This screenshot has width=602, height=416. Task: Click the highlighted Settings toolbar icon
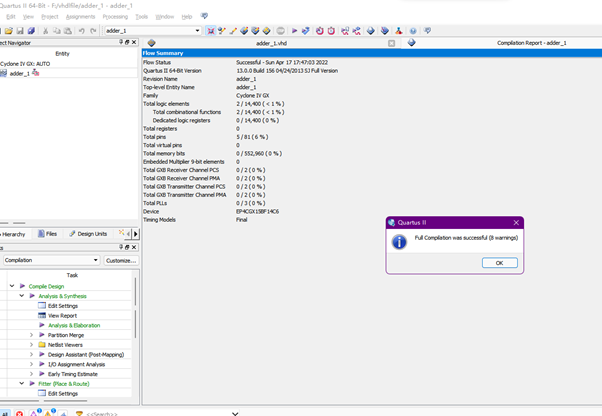[211, 31]
